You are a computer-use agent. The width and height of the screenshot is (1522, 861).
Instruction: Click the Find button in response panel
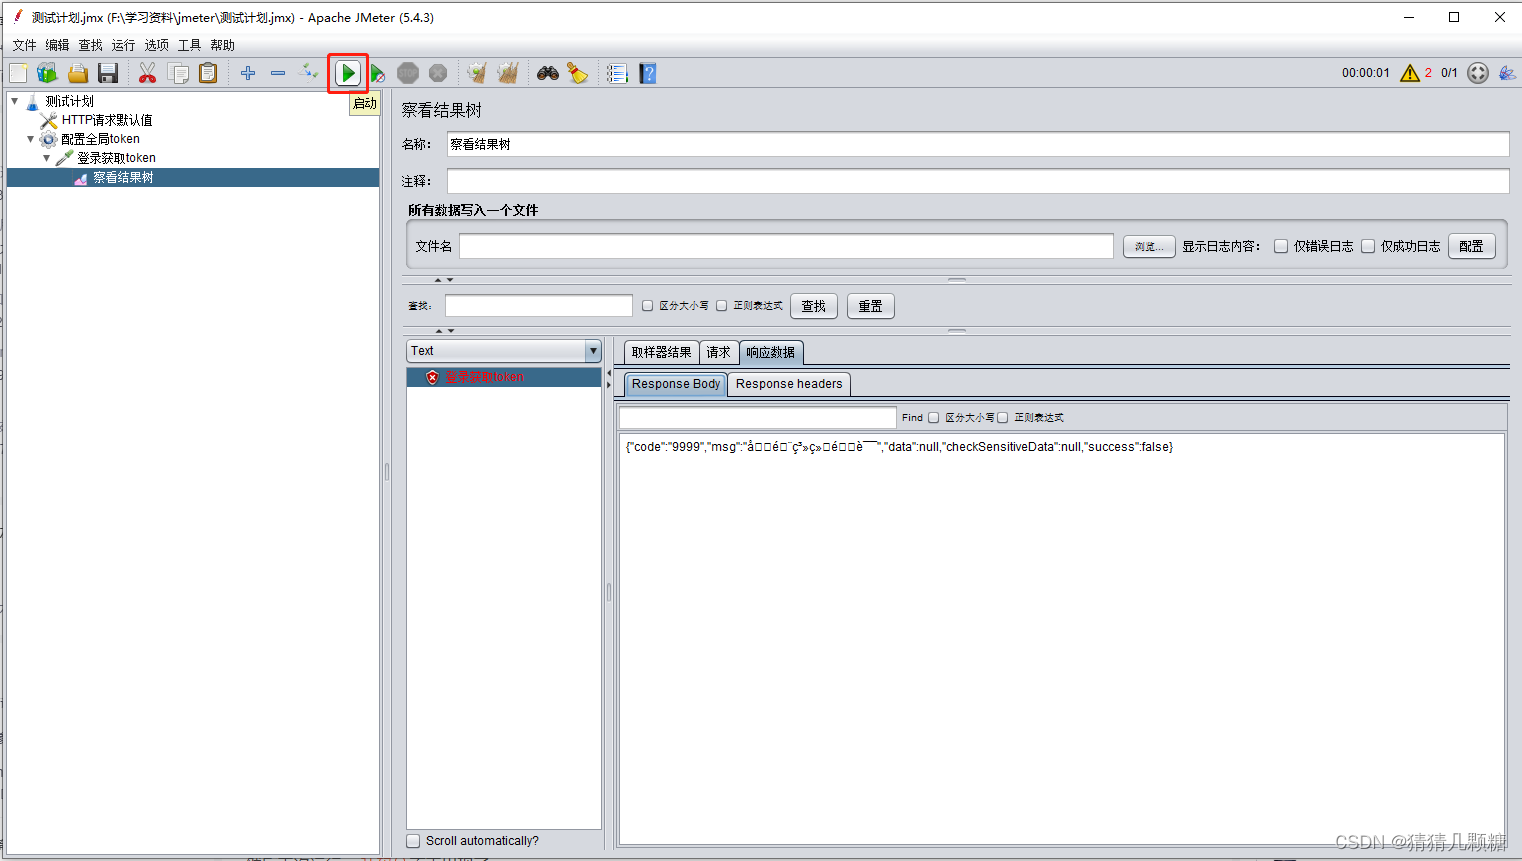coord(912,418)
